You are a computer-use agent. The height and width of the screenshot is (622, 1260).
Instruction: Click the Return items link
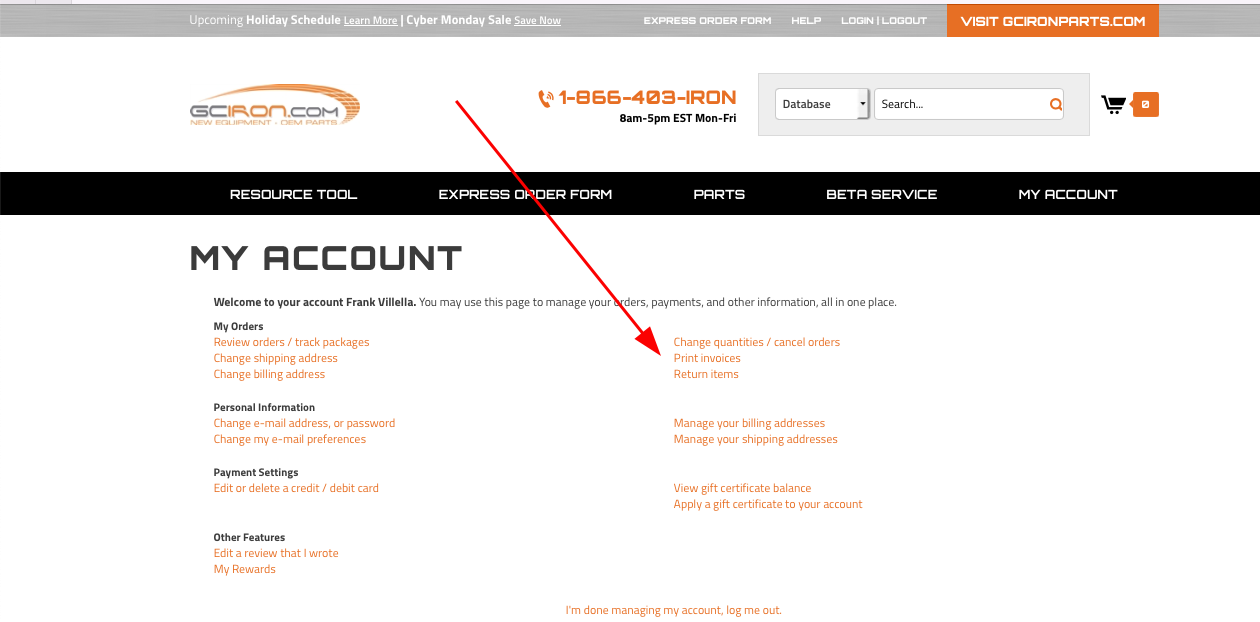point(706,374)
